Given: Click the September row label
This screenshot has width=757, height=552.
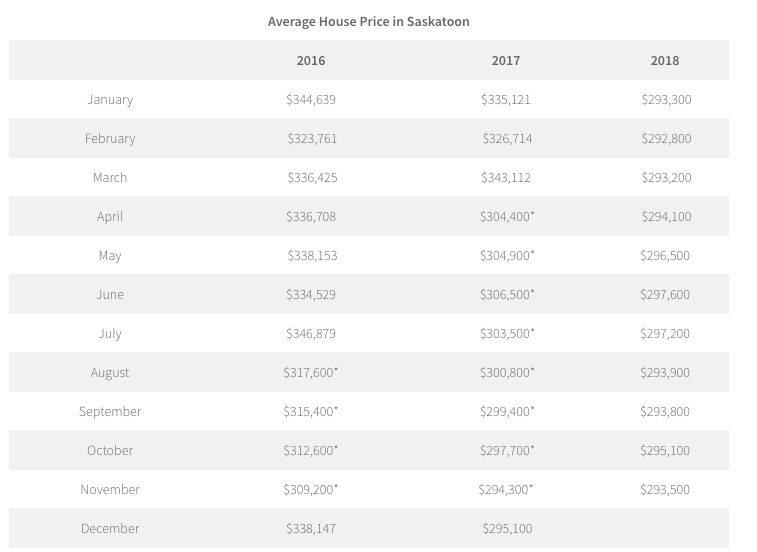Looking at the screenshot, I should click(x=110, y=411).
